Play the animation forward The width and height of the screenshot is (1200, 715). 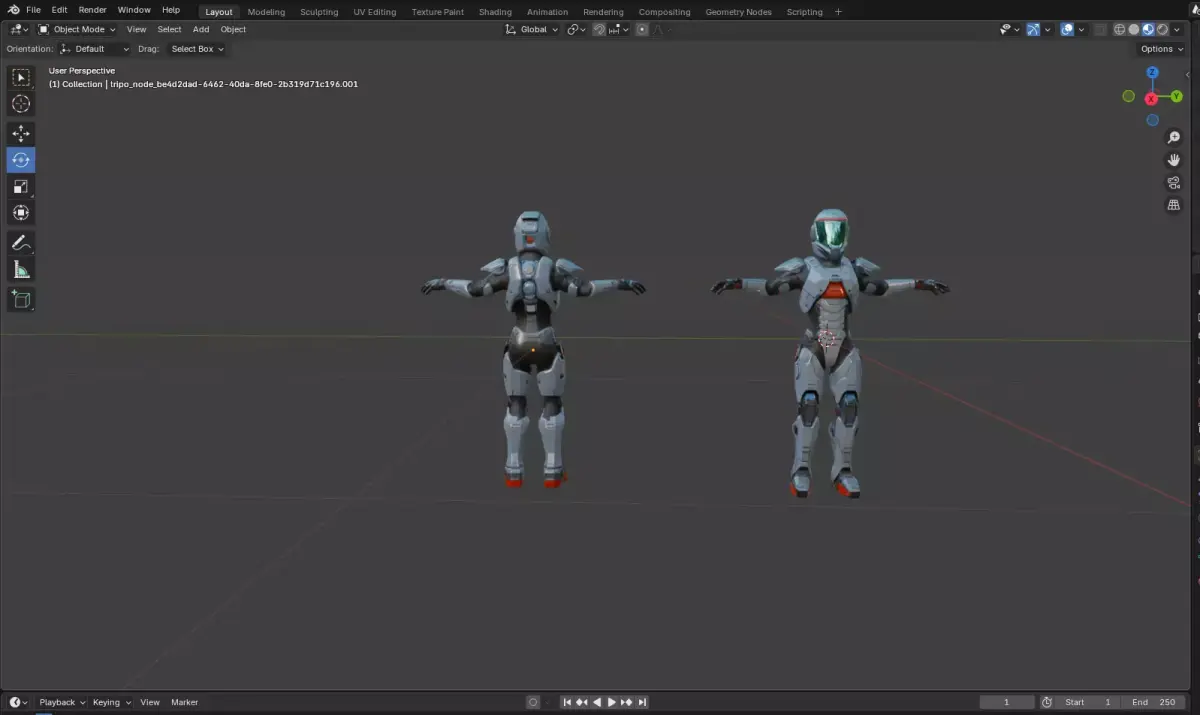point(612,702)
